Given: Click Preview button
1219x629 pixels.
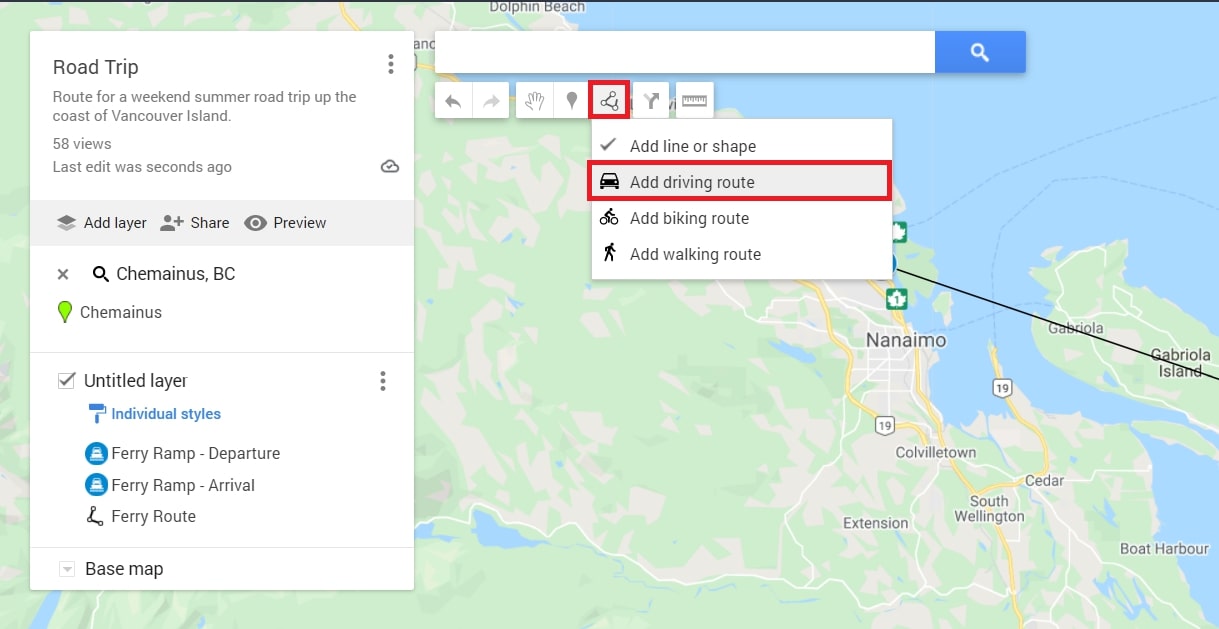Looking at the screenshot, I should [286, 223].
